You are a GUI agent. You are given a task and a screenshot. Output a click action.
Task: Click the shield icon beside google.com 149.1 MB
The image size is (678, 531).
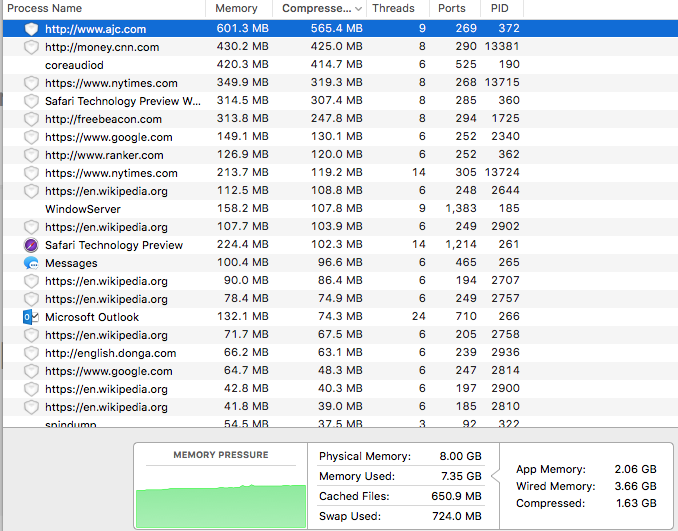tap(31, 137)
